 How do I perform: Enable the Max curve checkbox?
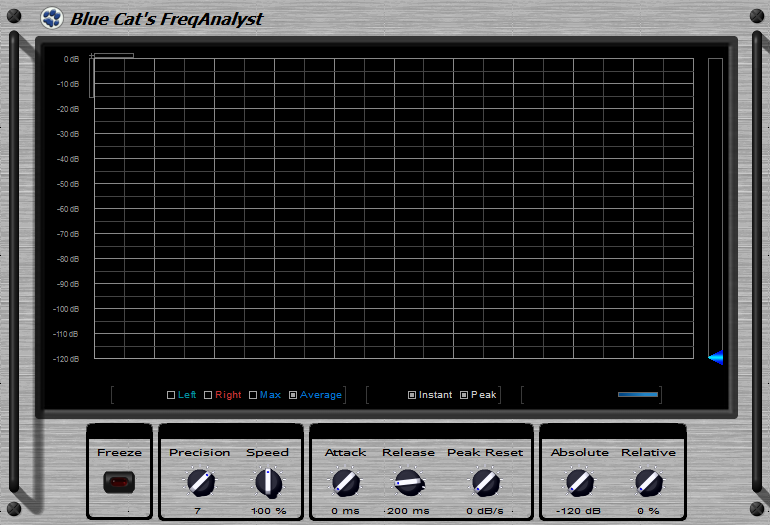[253, 395]
